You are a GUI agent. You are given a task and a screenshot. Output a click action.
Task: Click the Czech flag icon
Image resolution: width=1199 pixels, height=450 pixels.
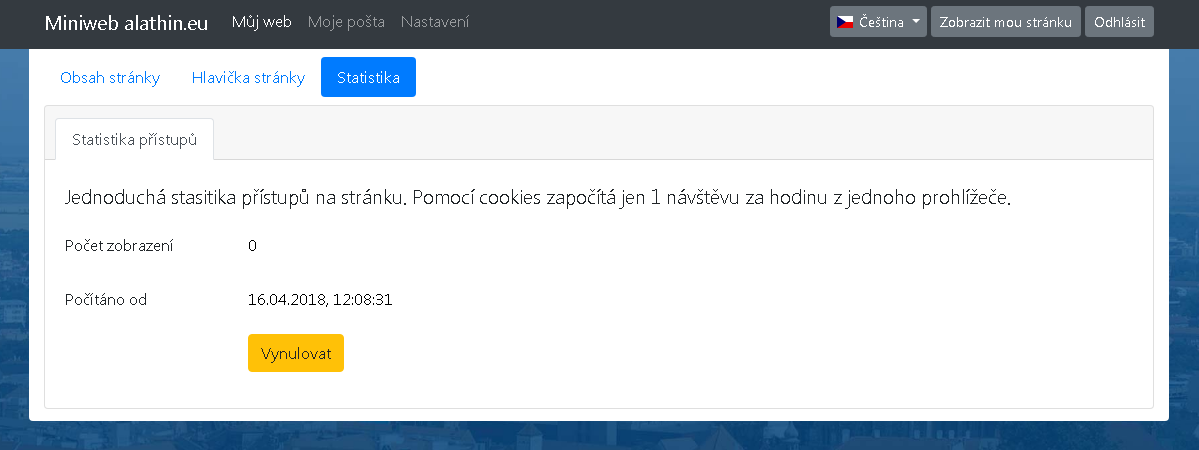point(845,22)
